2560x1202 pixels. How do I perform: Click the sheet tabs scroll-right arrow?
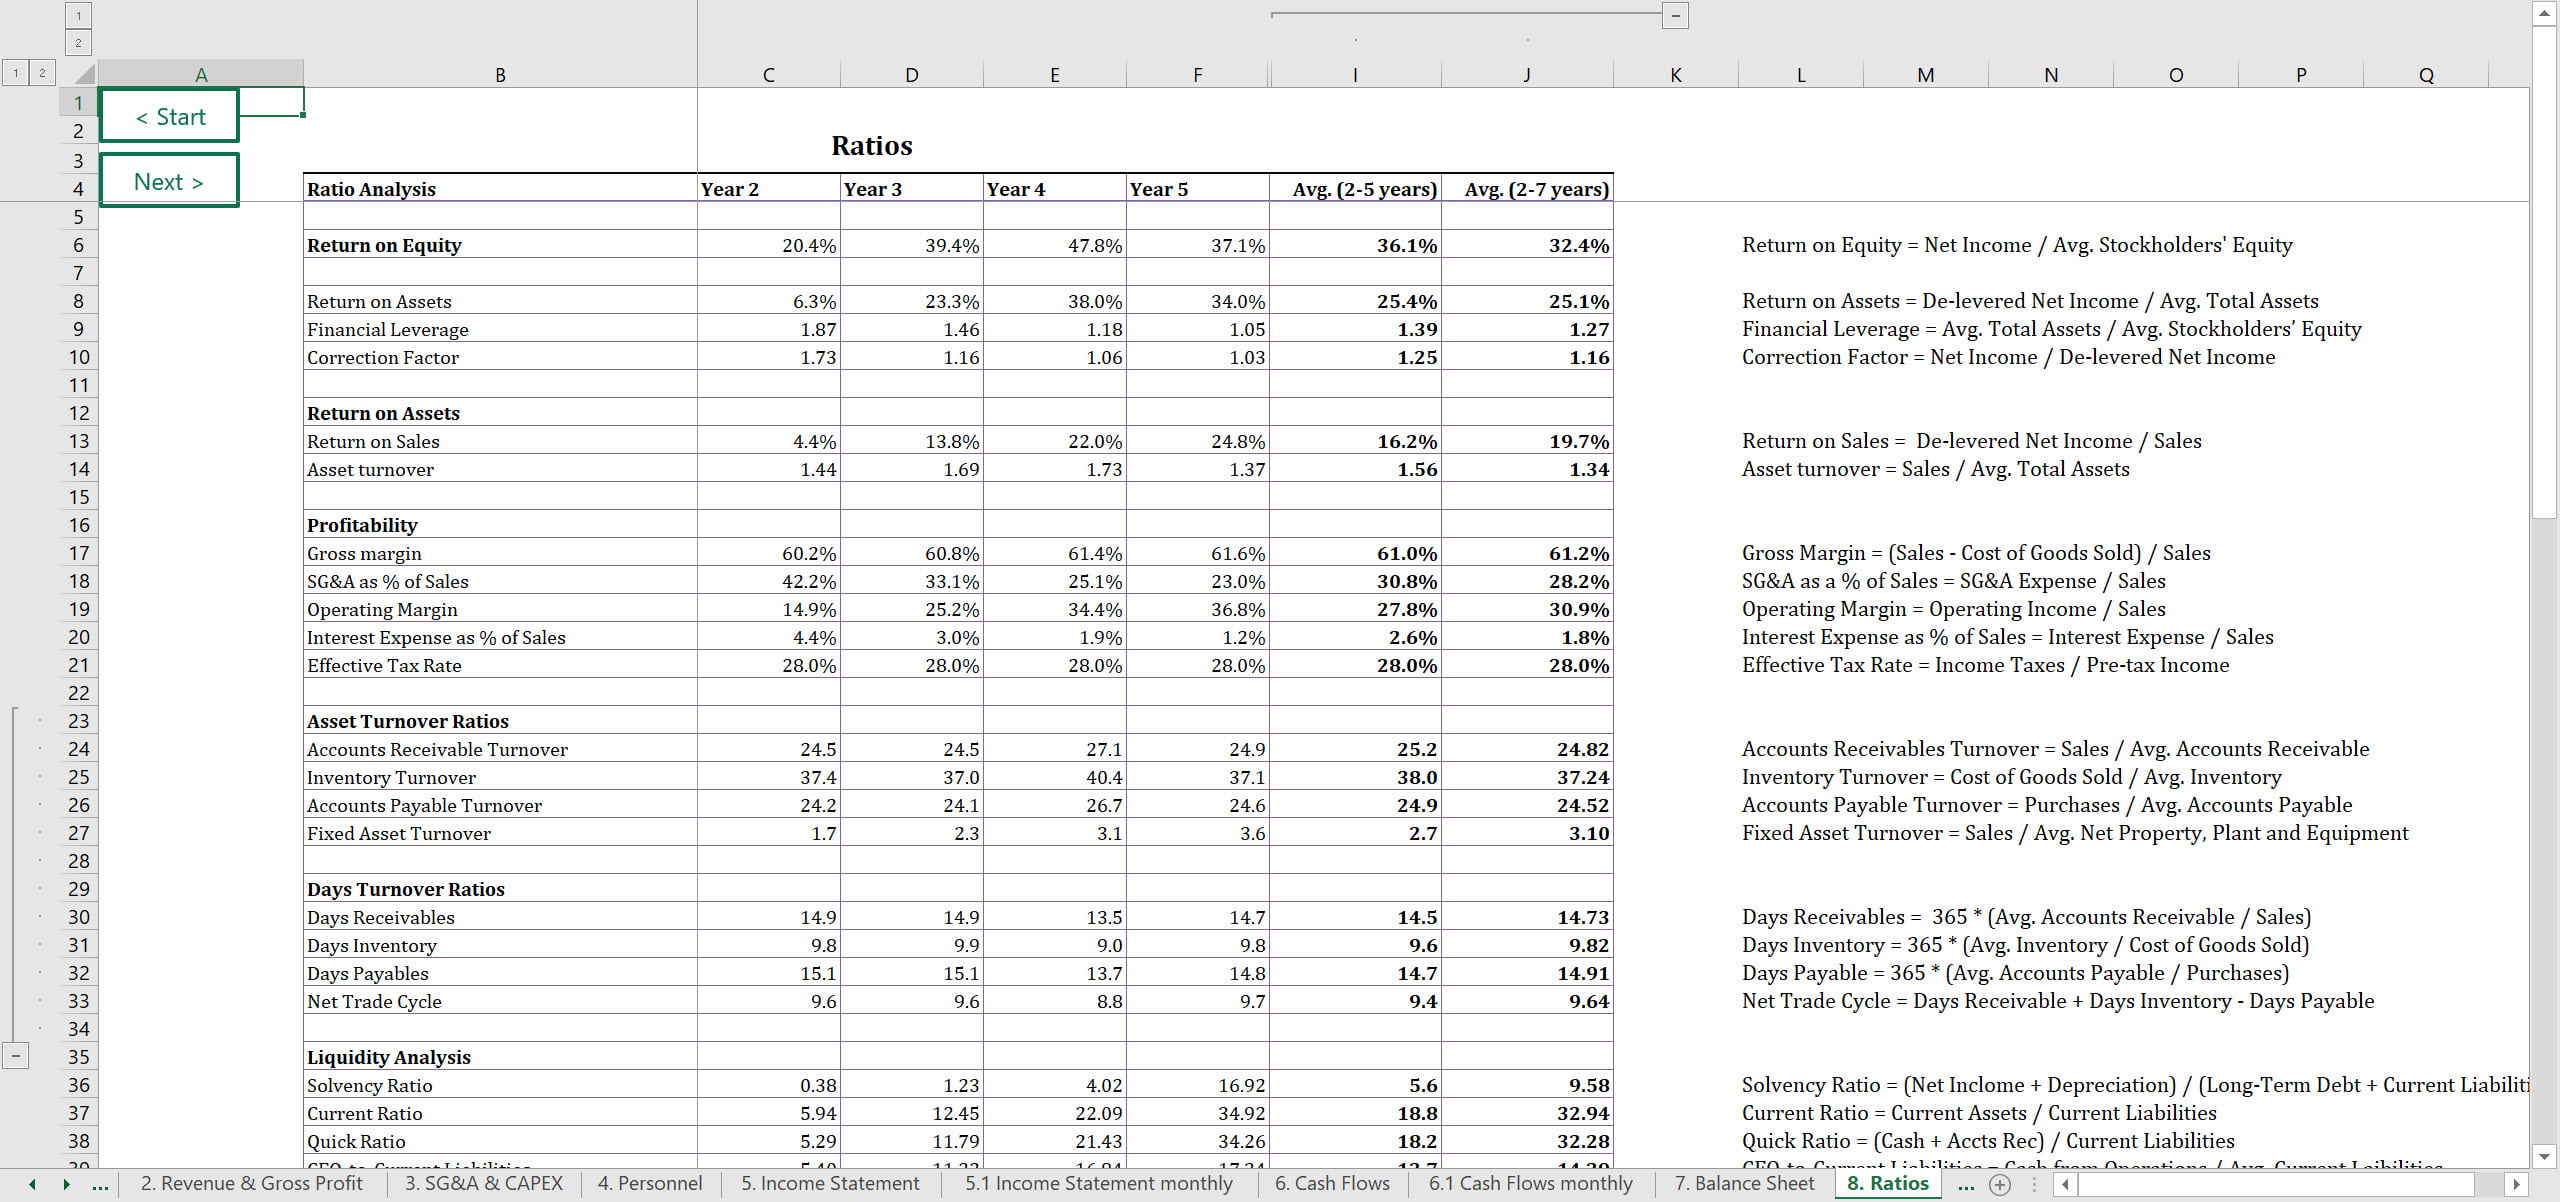tap(66, 1184)
